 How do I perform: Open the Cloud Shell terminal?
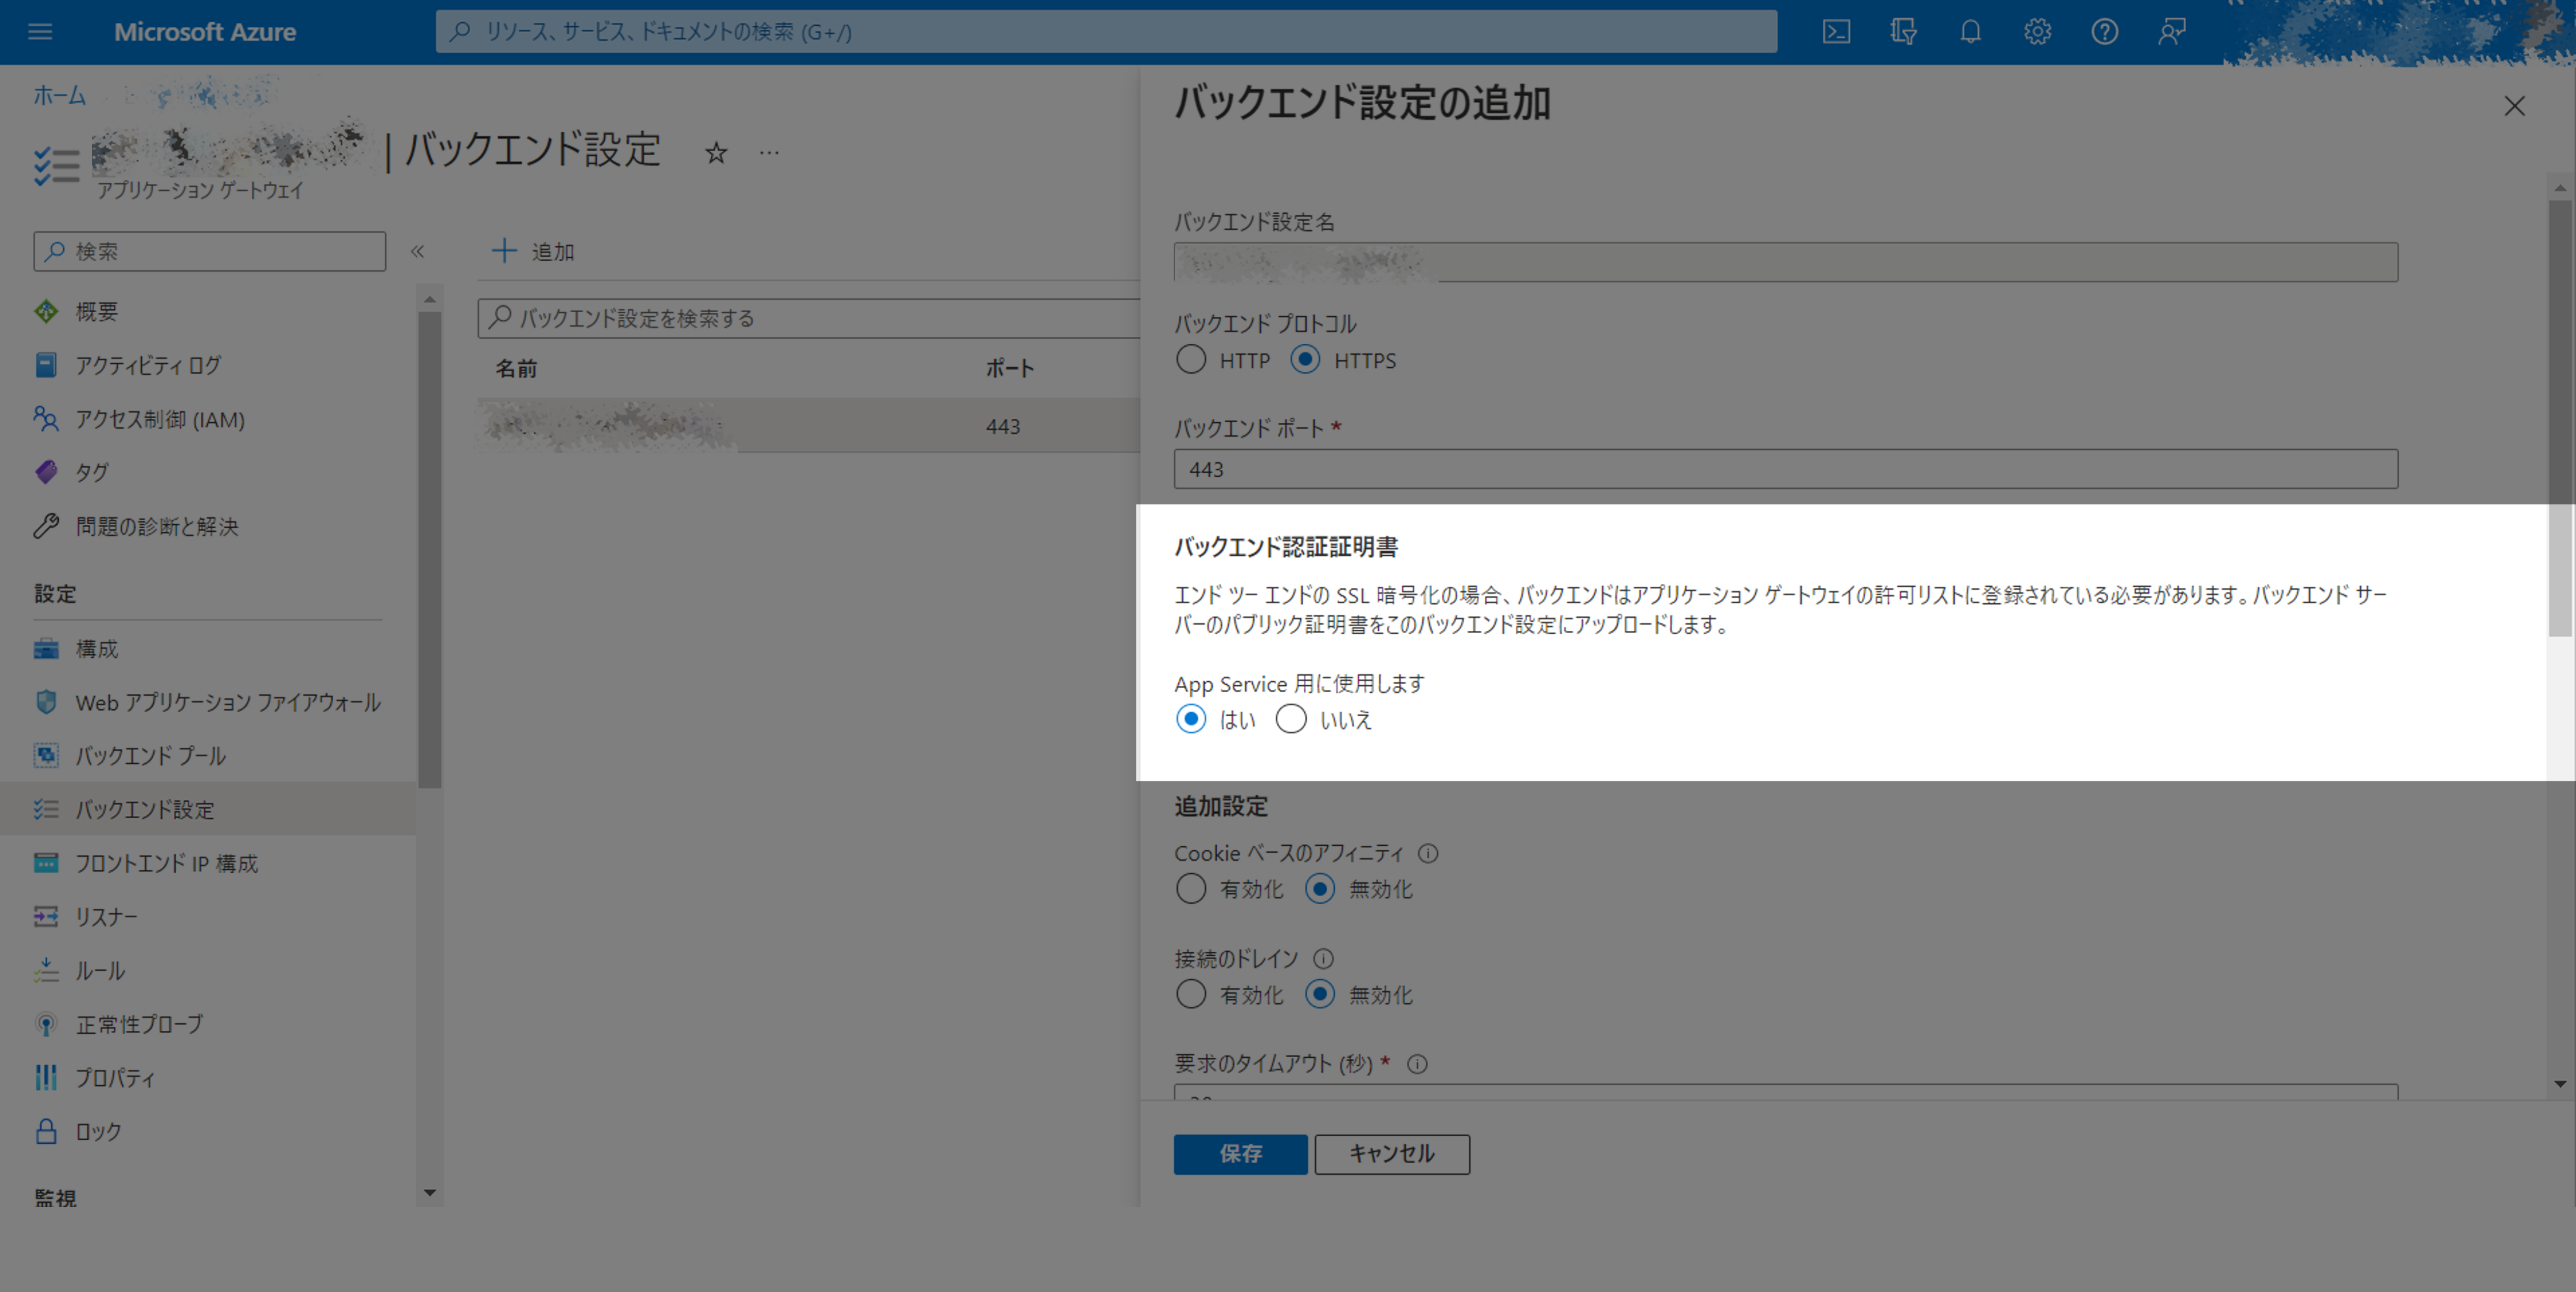[1836, 31]
